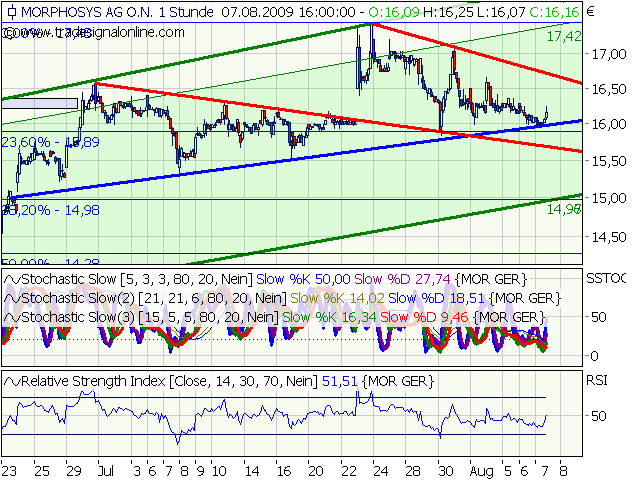Select the 38,20% - 14,98 Fibonacci label
The height and width of the screenshot is (480, 640).
[50, 210]
